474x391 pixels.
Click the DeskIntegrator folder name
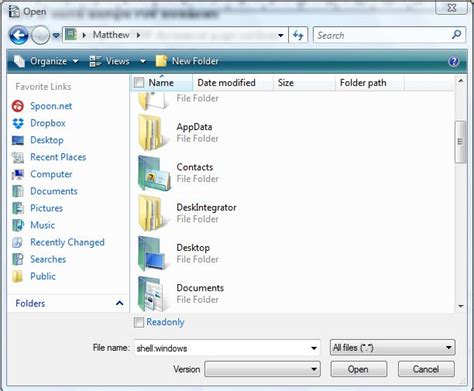(206, 207)
